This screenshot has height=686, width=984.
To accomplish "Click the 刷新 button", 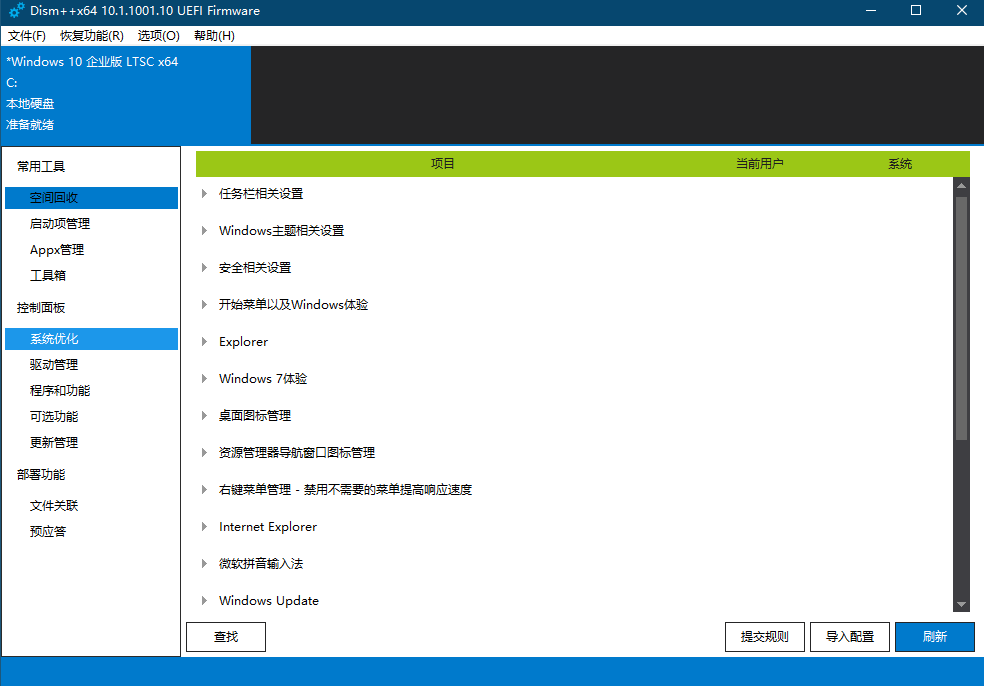I will (934, 637).
